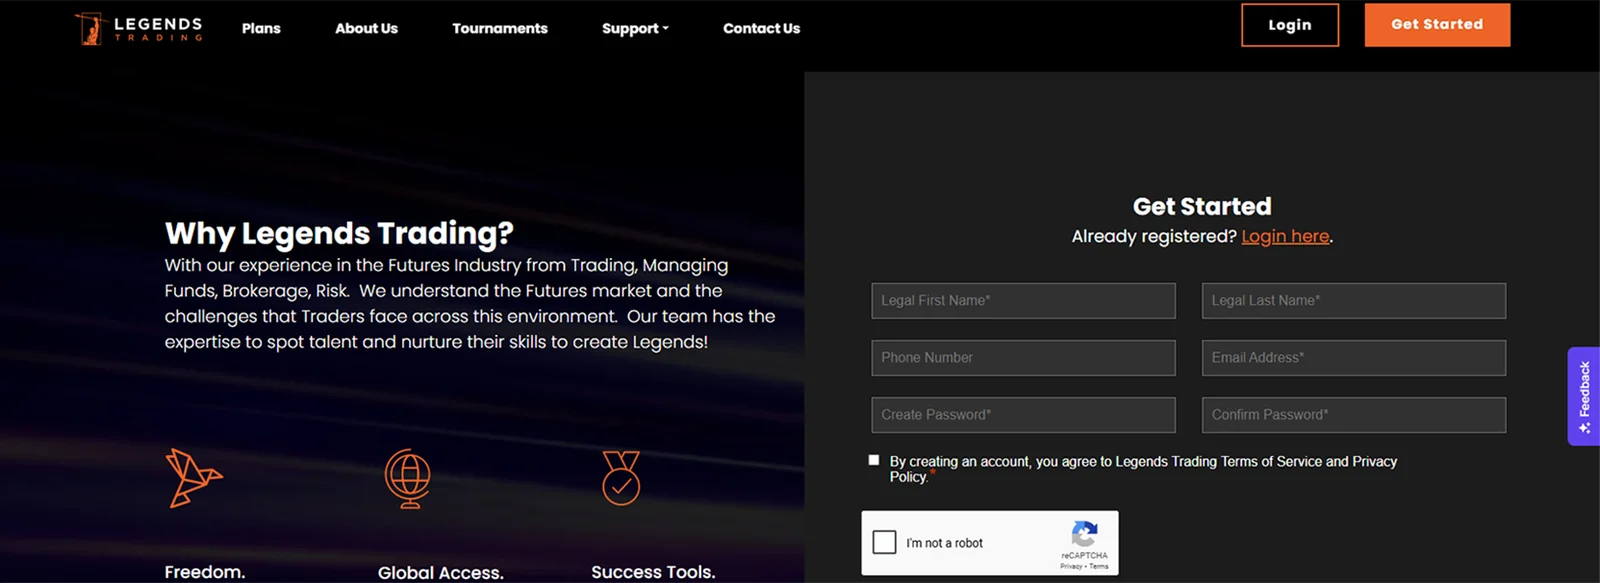Open the Feedback side tab
The image size is (1600, 583).
tap(1583, 396)
